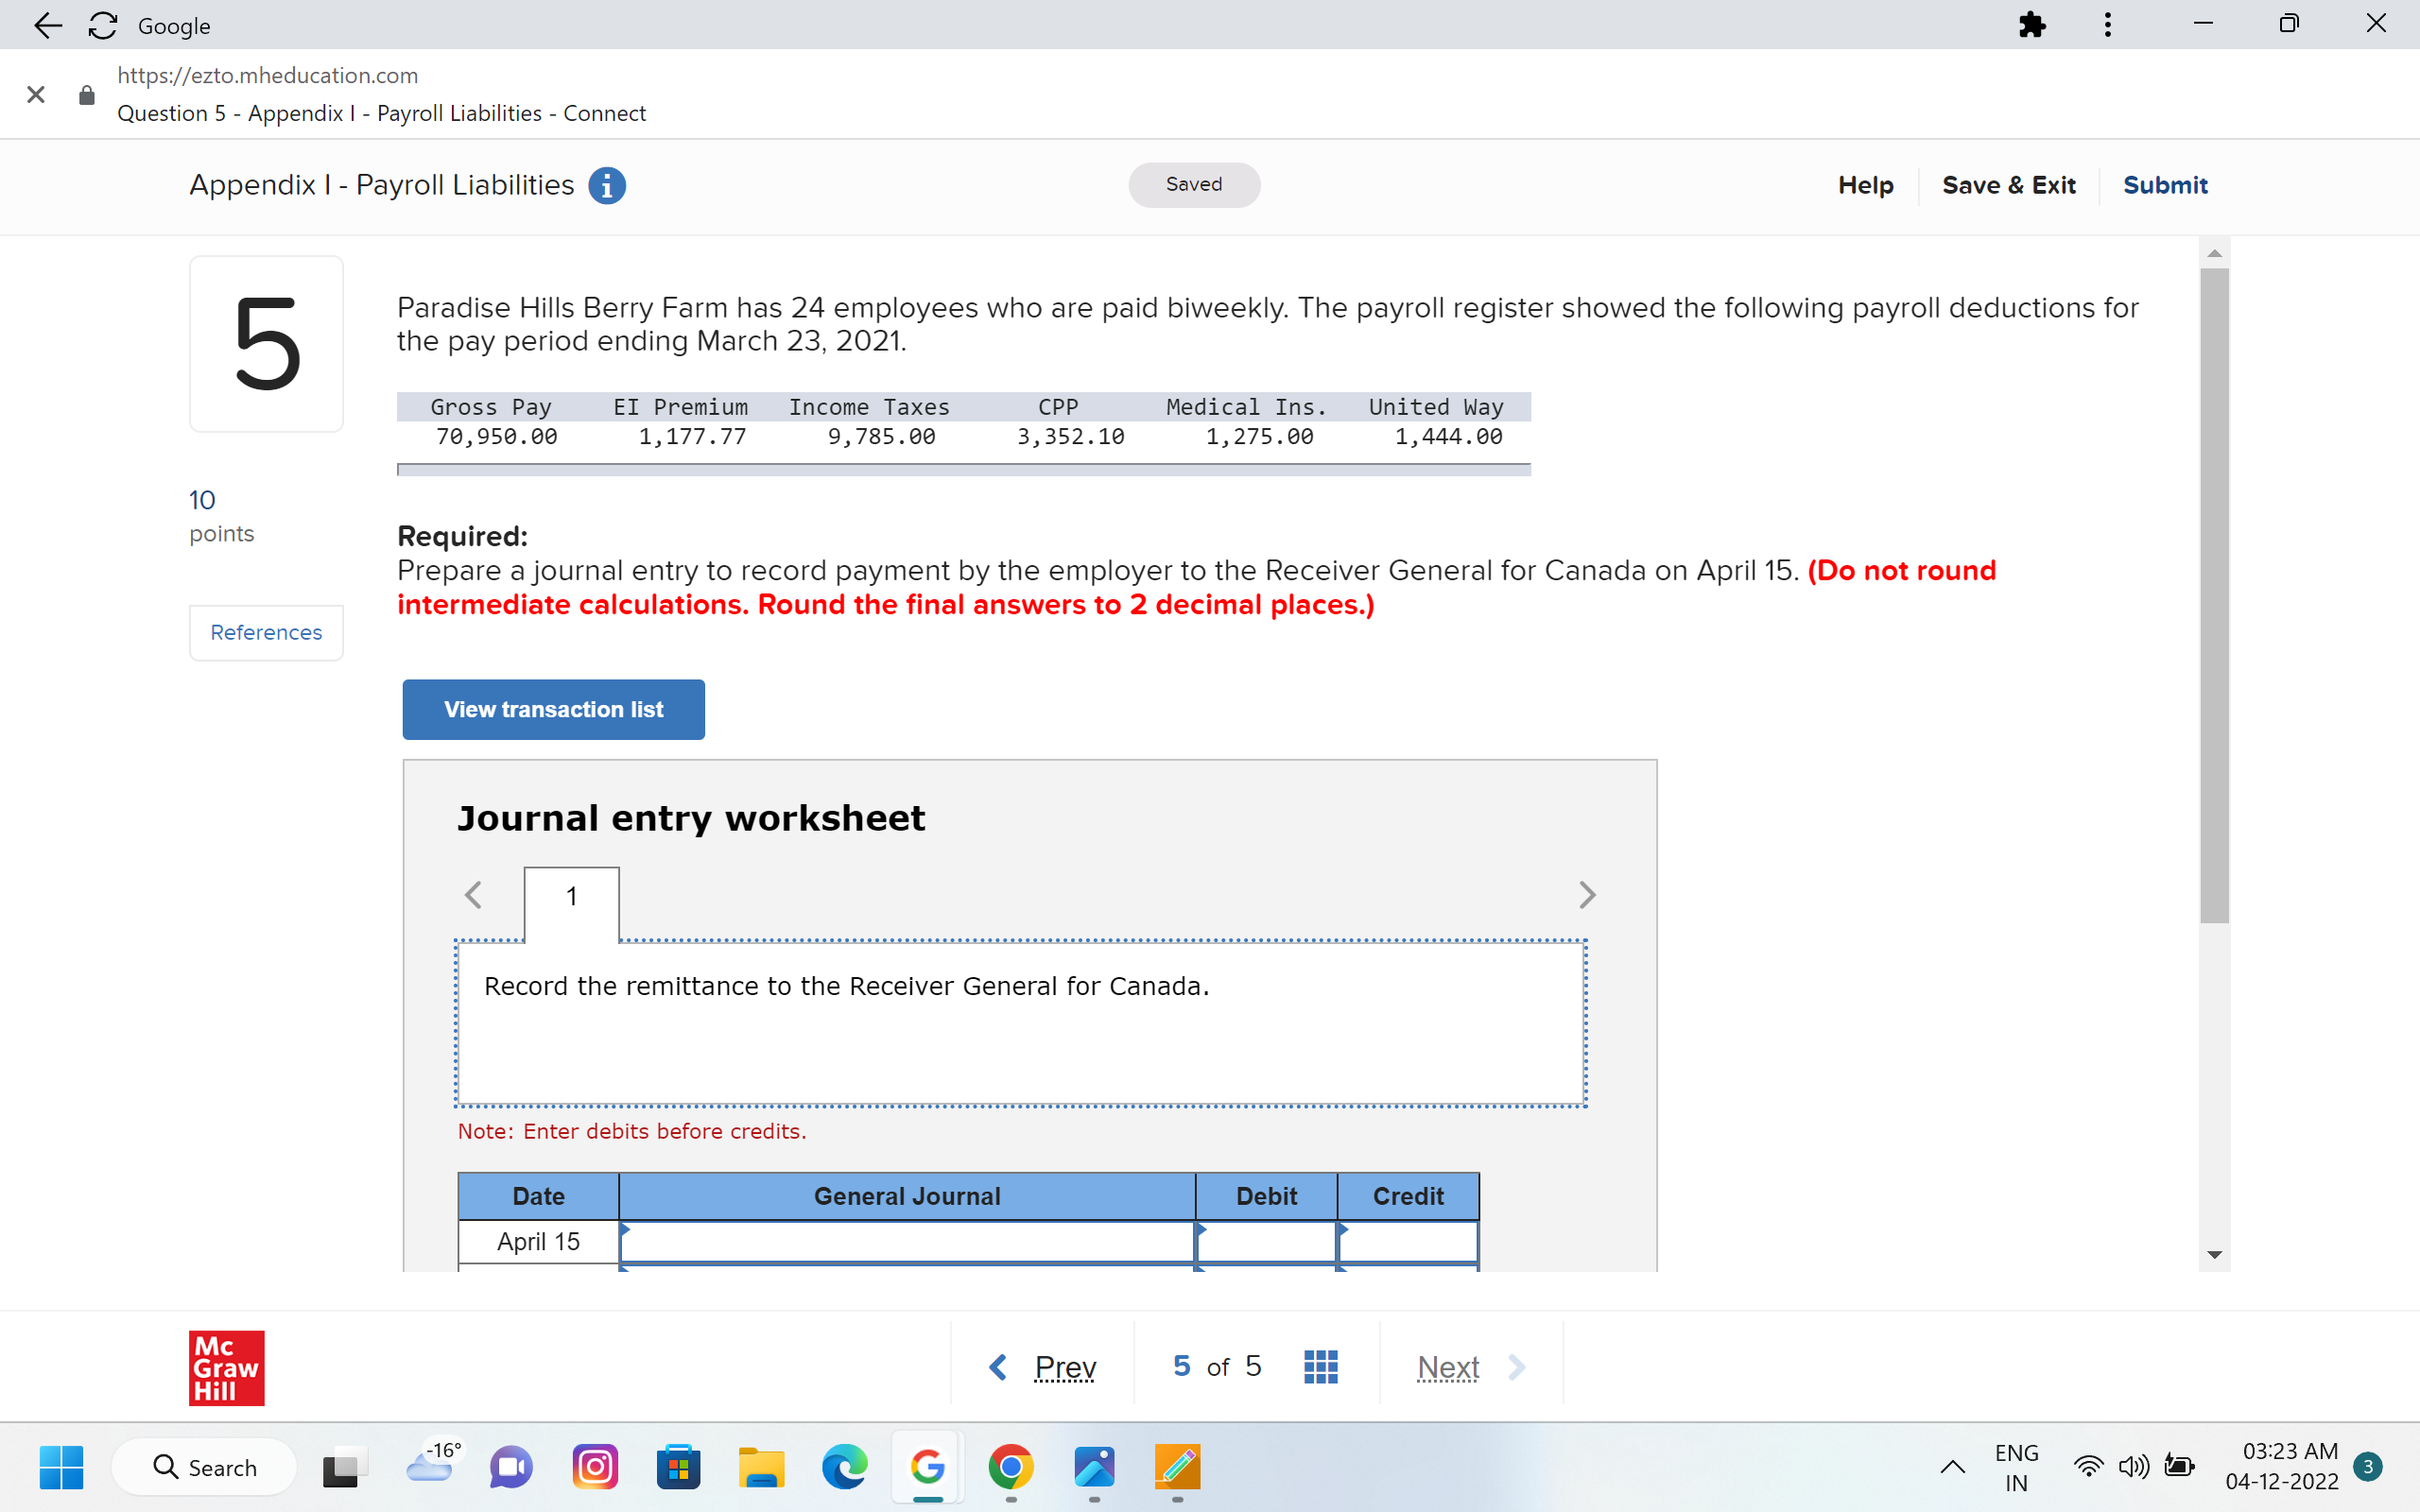Open the References popup

coord(265,632)
